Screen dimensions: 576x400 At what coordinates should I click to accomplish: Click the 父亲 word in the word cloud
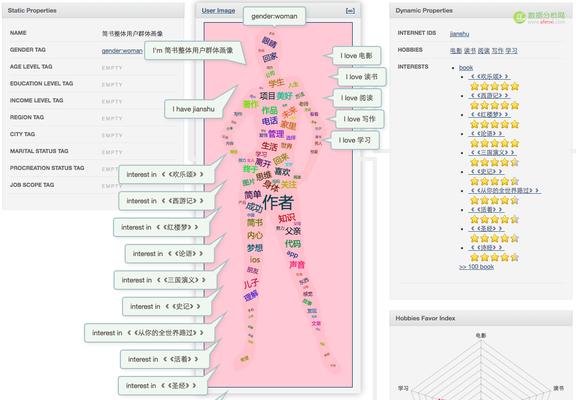coord(293,231)
